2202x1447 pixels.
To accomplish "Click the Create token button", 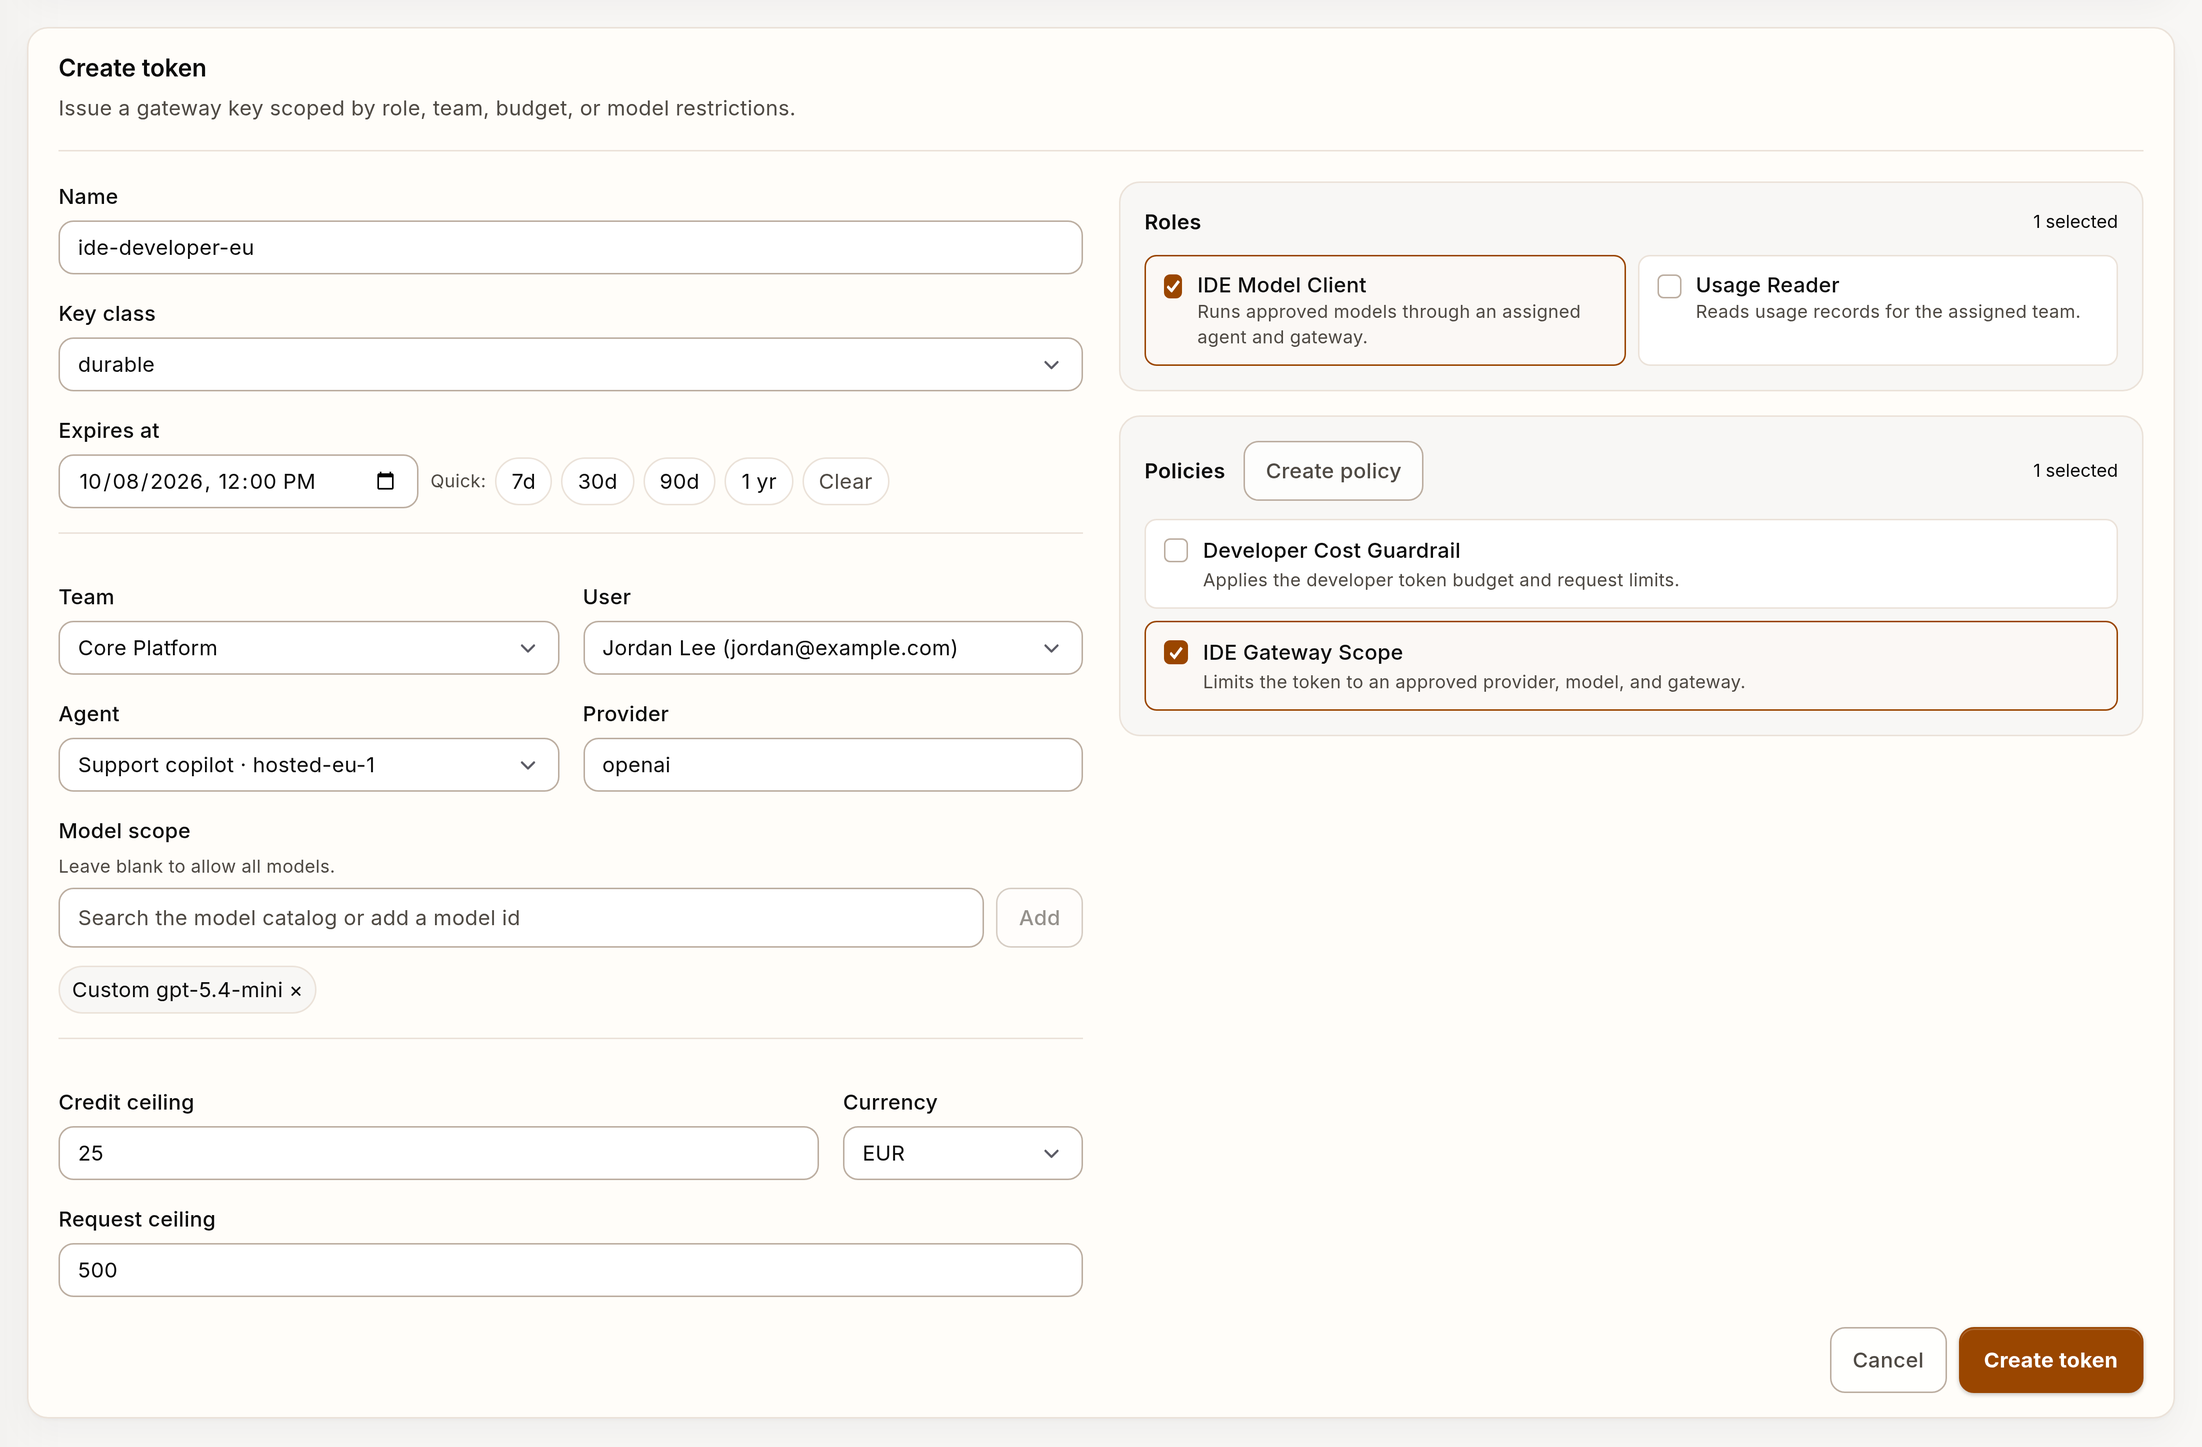I will [2050, 1360].
